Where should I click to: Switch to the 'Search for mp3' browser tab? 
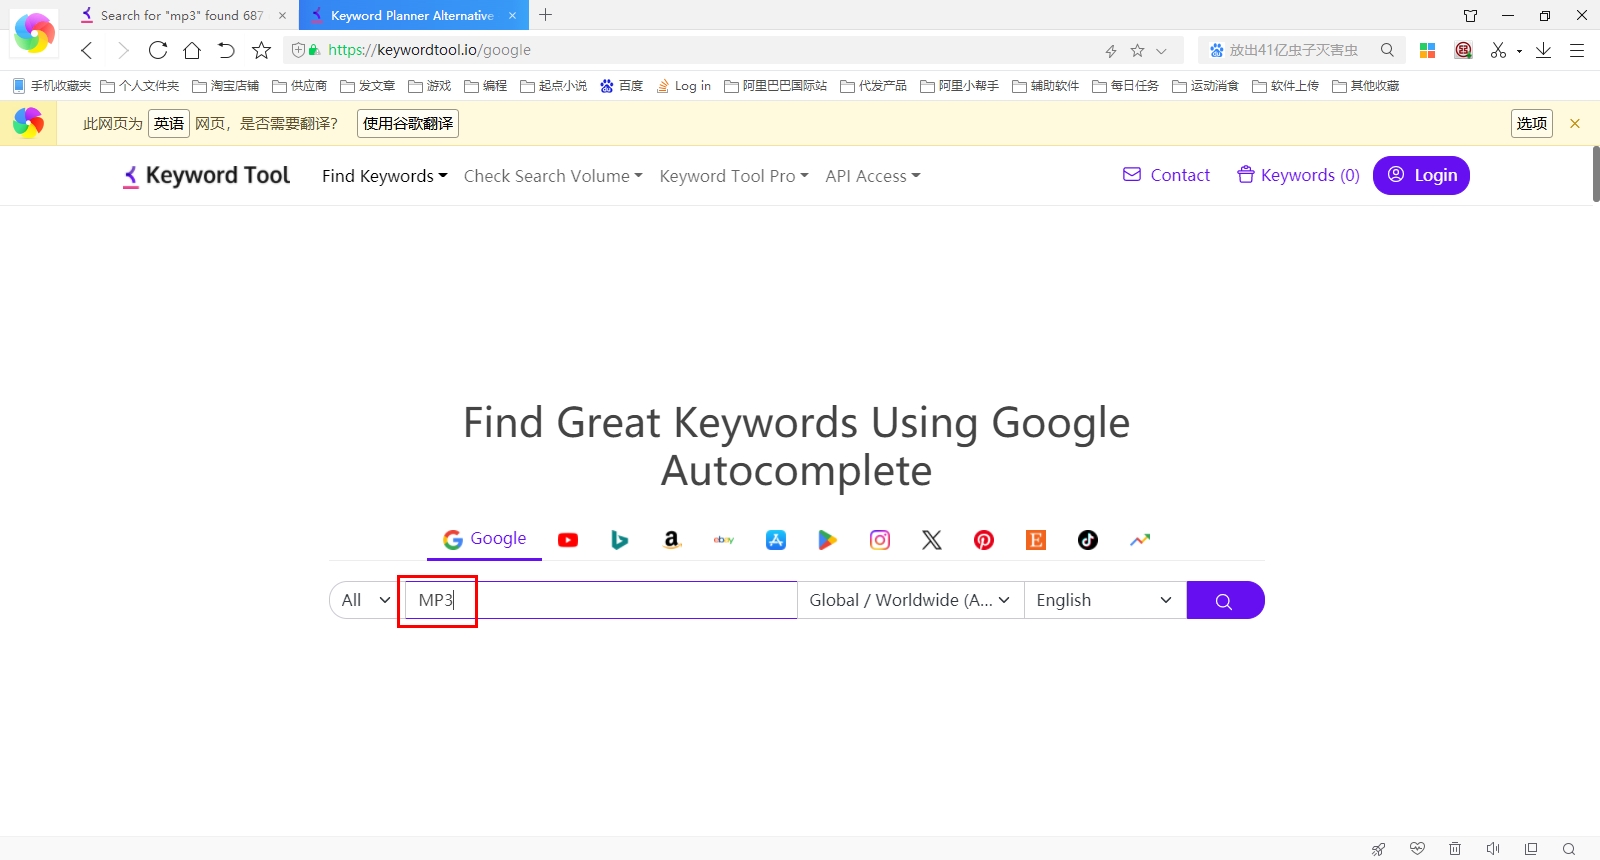pos(182,15)
